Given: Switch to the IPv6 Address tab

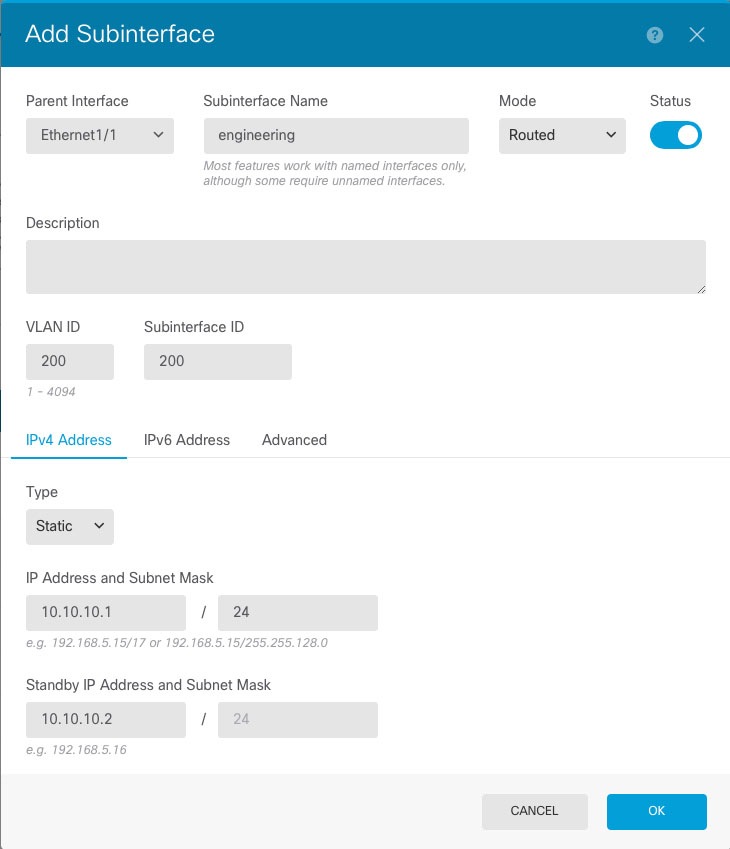Looking at the screenshot, I should [186, 440].
